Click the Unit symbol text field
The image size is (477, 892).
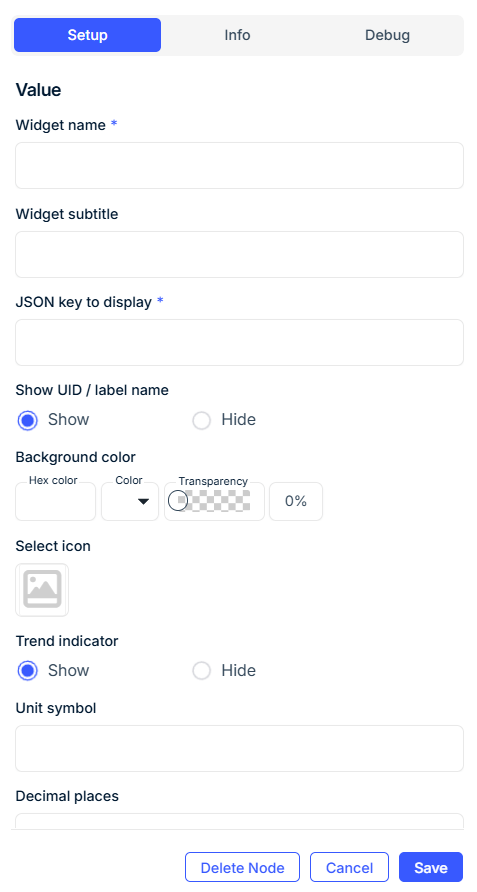(240, 749)
